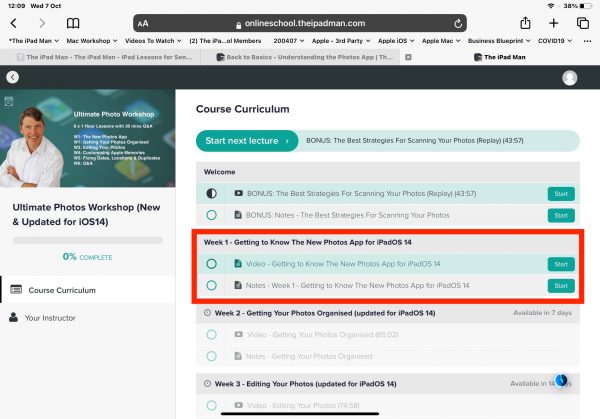Go back with Safari back arrow
Viewport: 600px width, 419px height.
click(14, 23)
